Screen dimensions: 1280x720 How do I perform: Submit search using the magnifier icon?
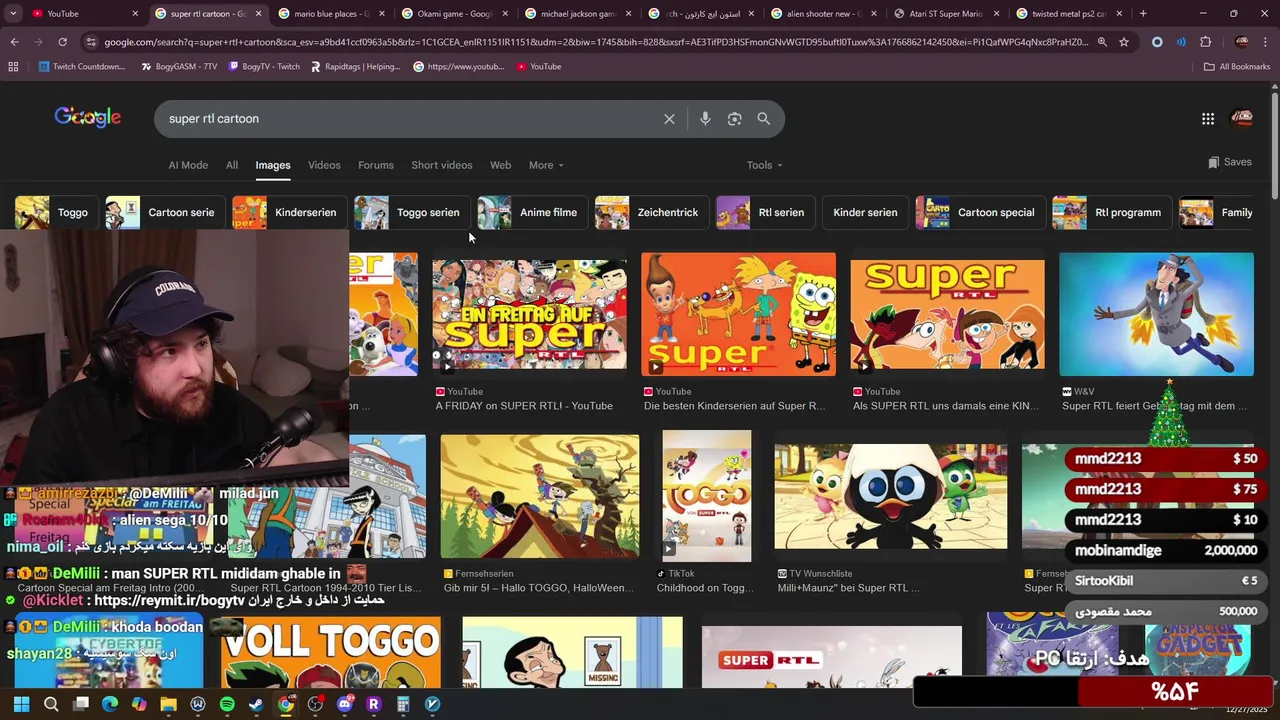[764, 119]
